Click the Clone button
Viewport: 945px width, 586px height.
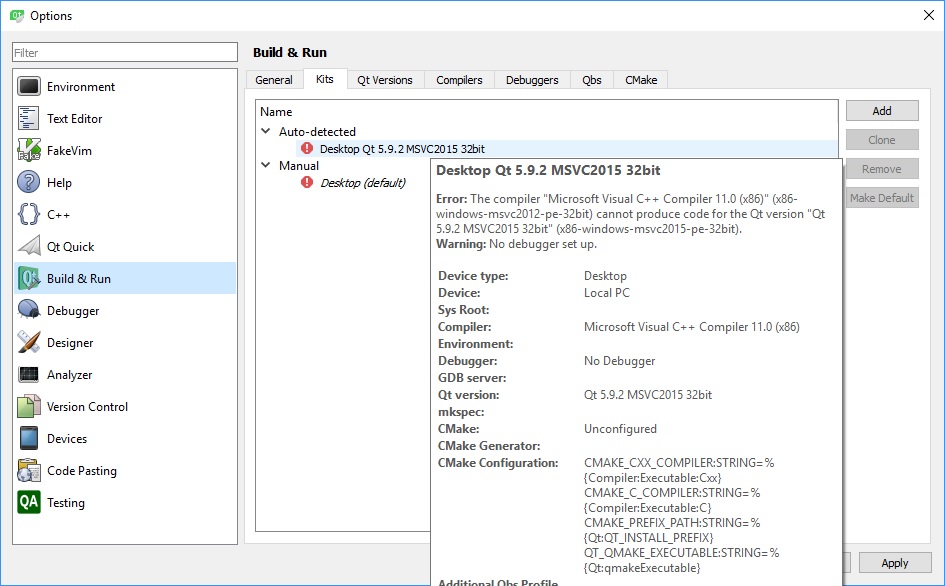tap(882, 140)
